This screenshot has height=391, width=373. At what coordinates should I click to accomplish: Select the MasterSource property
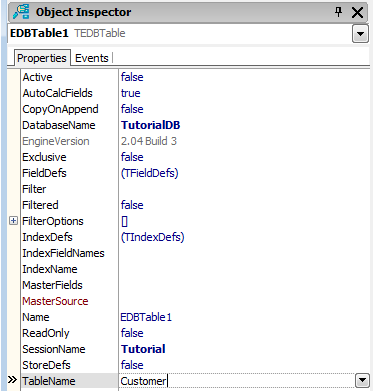pos(55,301)
